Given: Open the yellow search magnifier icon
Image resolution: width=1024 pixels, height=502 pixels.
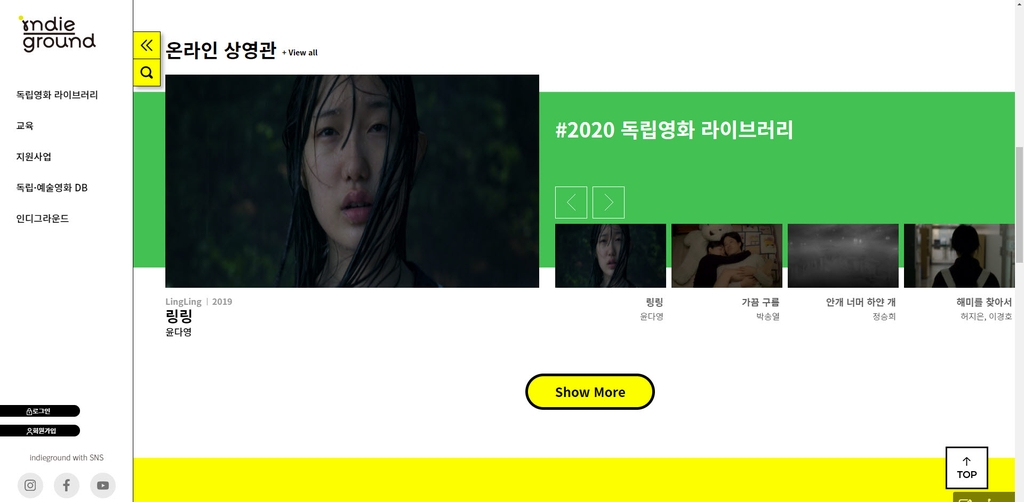Looking at the screenshot, I should coord(147,72).
